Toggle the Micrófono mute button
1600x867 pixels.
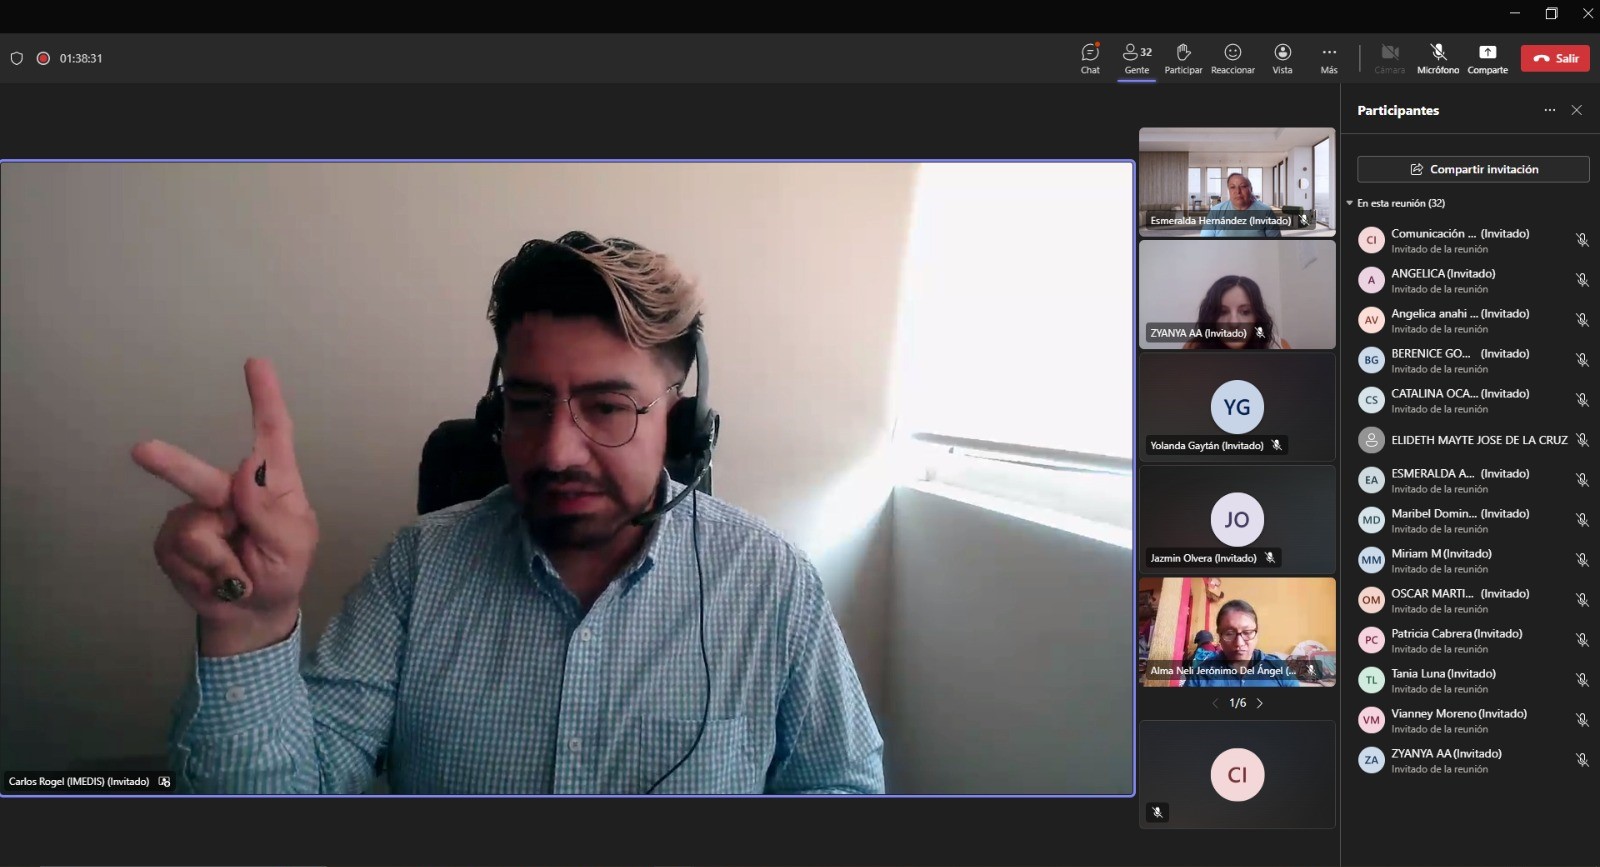pyautogui.click(x=1438, y=58)
